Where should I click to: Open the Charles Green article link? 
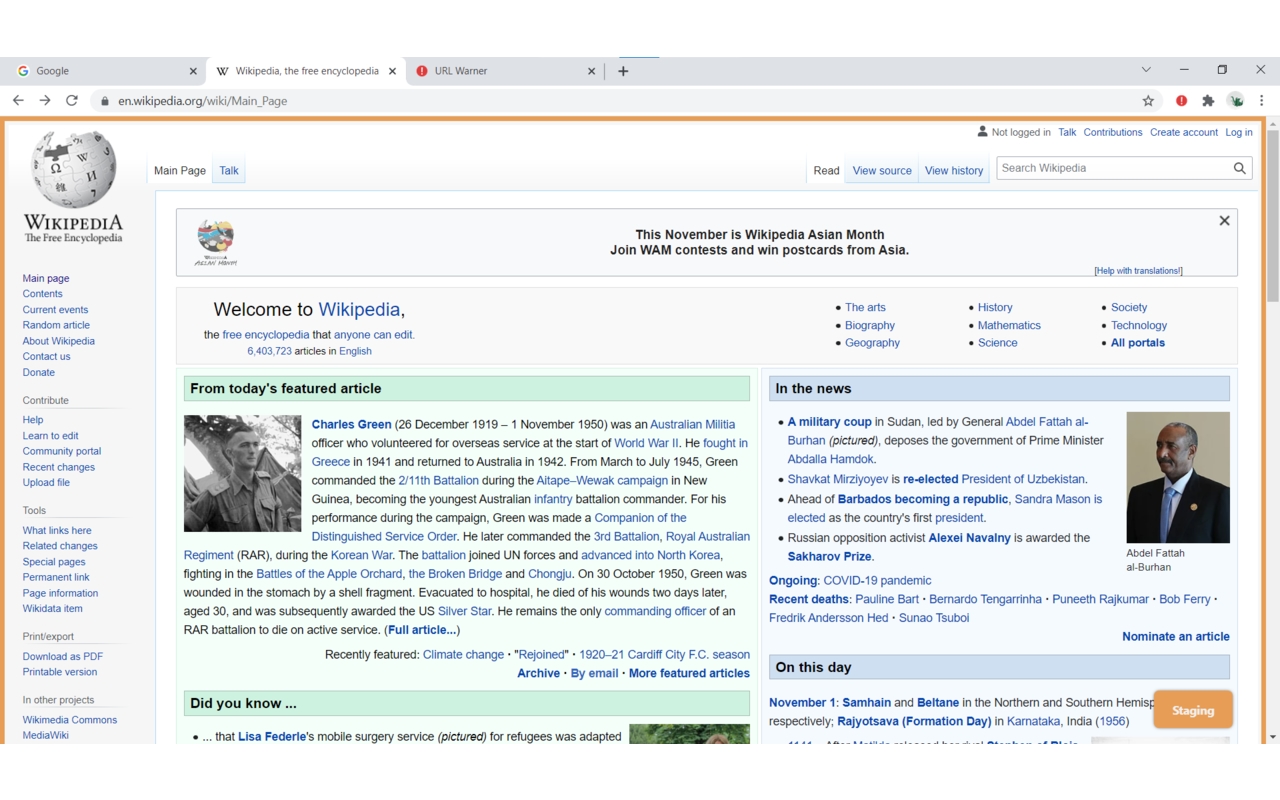coord(351,425)
